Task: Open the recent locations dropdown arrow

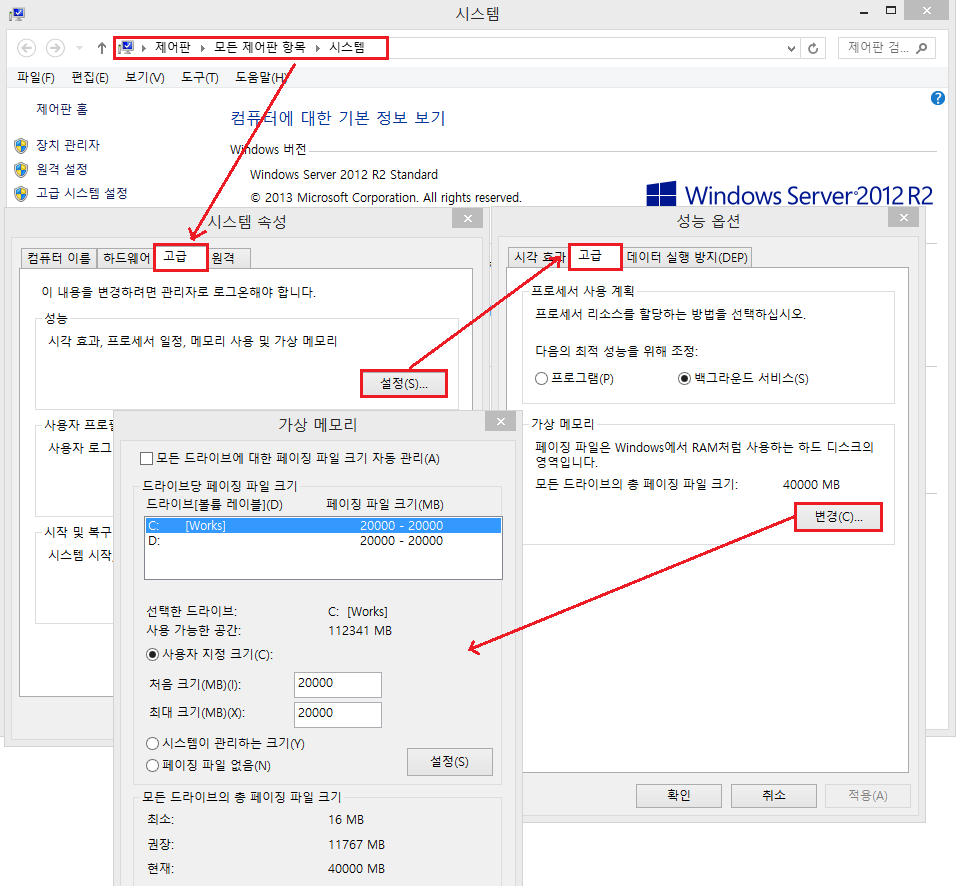Action: tap(79, 48)
